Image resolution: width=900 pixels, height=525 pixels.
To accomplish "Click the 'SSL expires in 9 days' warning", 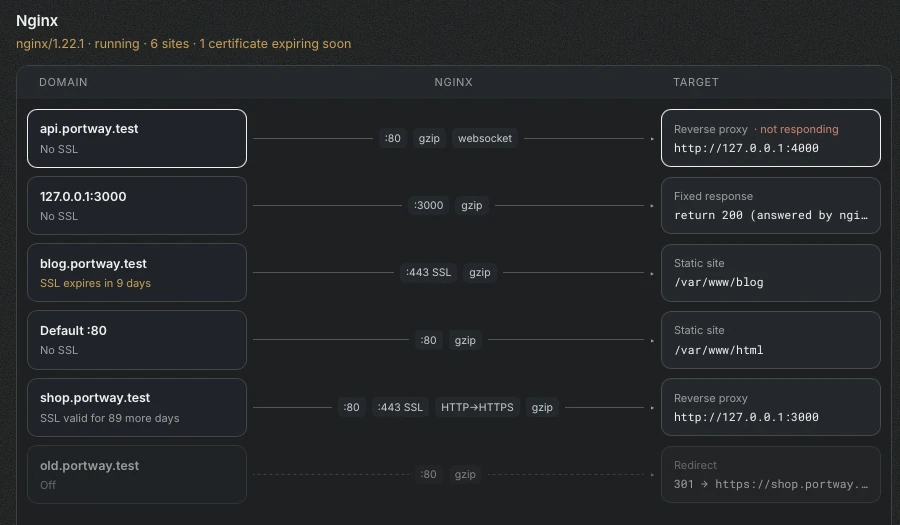I will pos(95,283).
